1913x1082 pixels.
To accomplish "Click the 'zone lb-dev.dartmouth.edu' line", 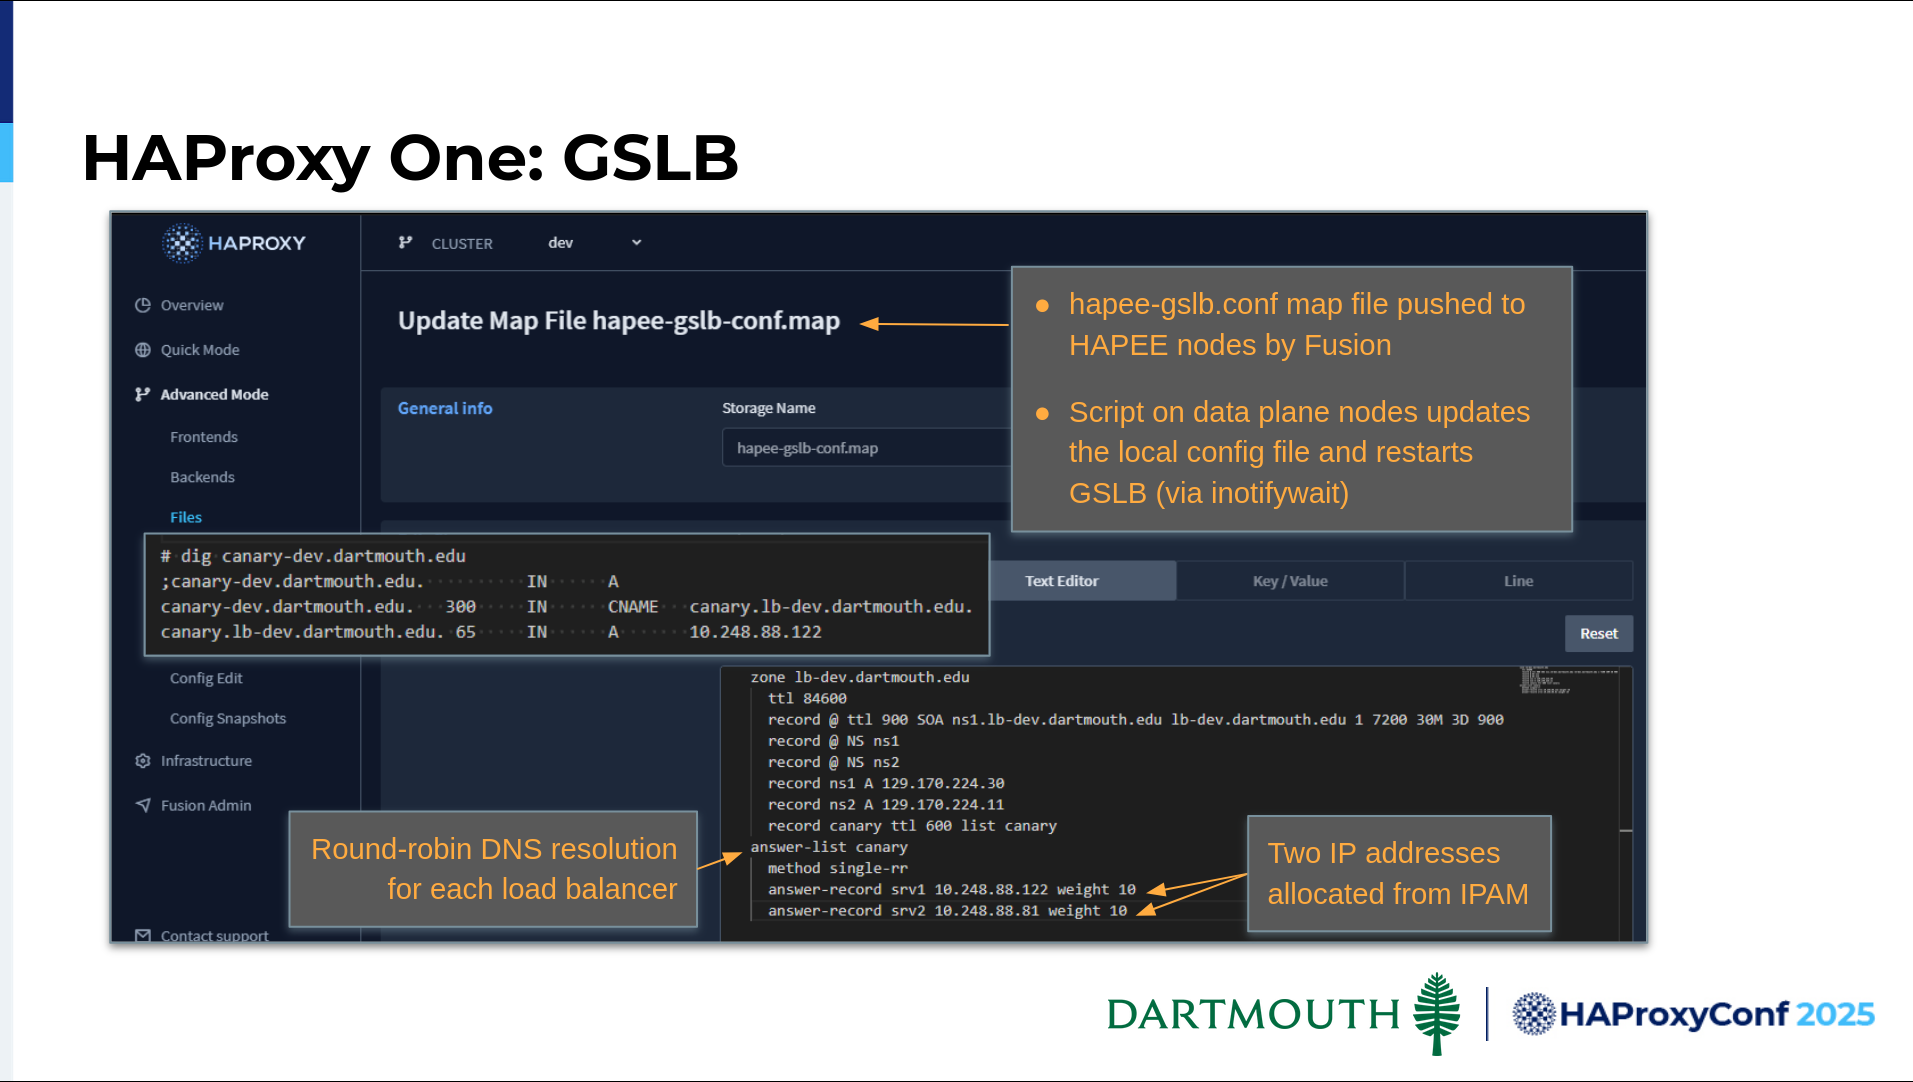I will (x=860, y=677).
